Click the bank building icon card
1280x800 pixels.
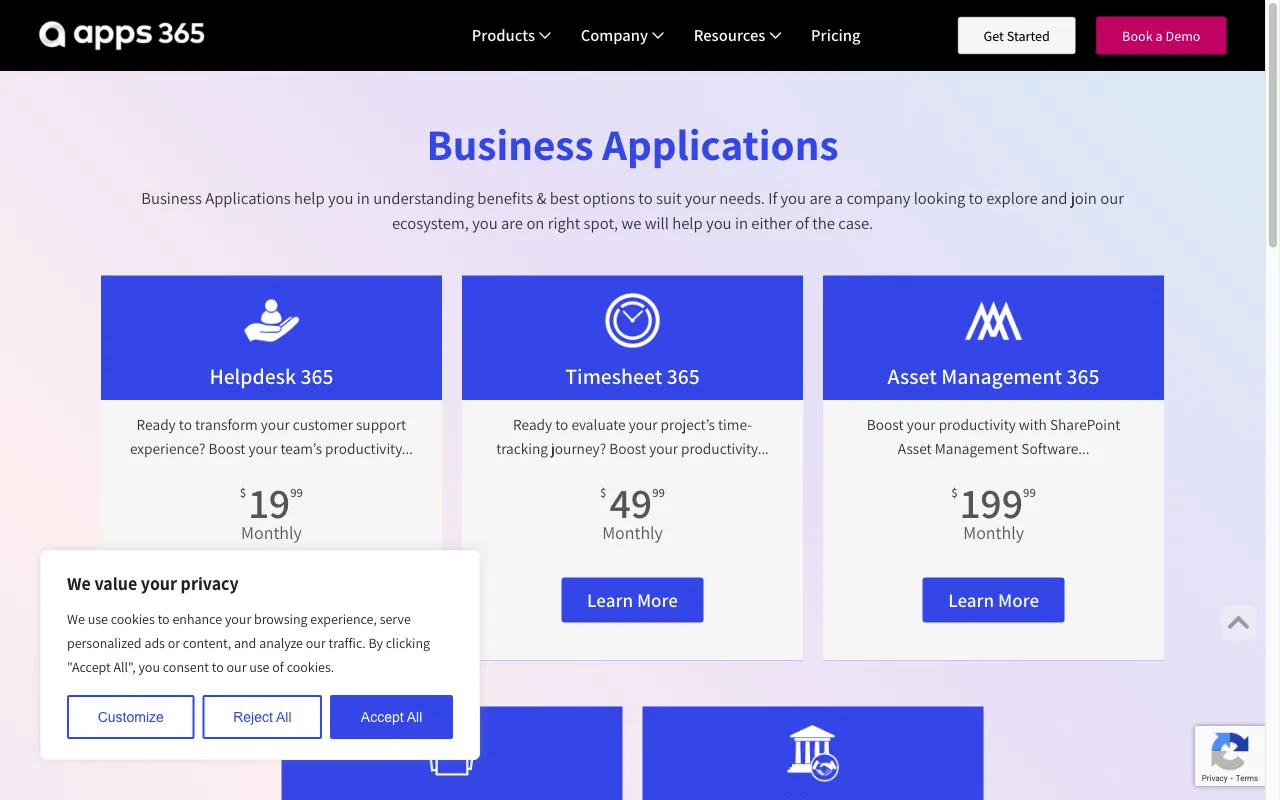tap(812, 753)
